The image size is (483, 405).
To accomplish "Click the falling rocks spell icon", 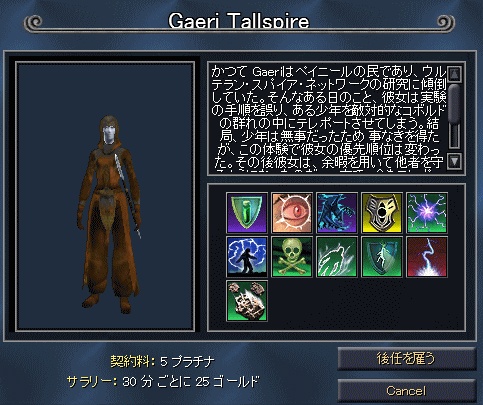I will [247, 301].
